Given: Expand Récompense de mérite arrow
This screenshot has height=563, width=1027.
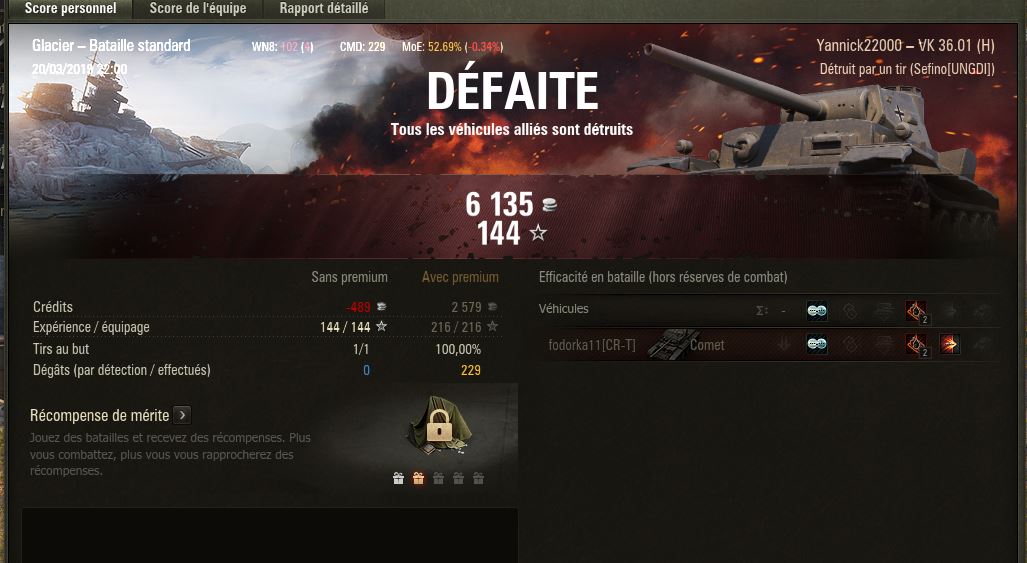Looking at the screenshot, I should (x=183, y=415).
